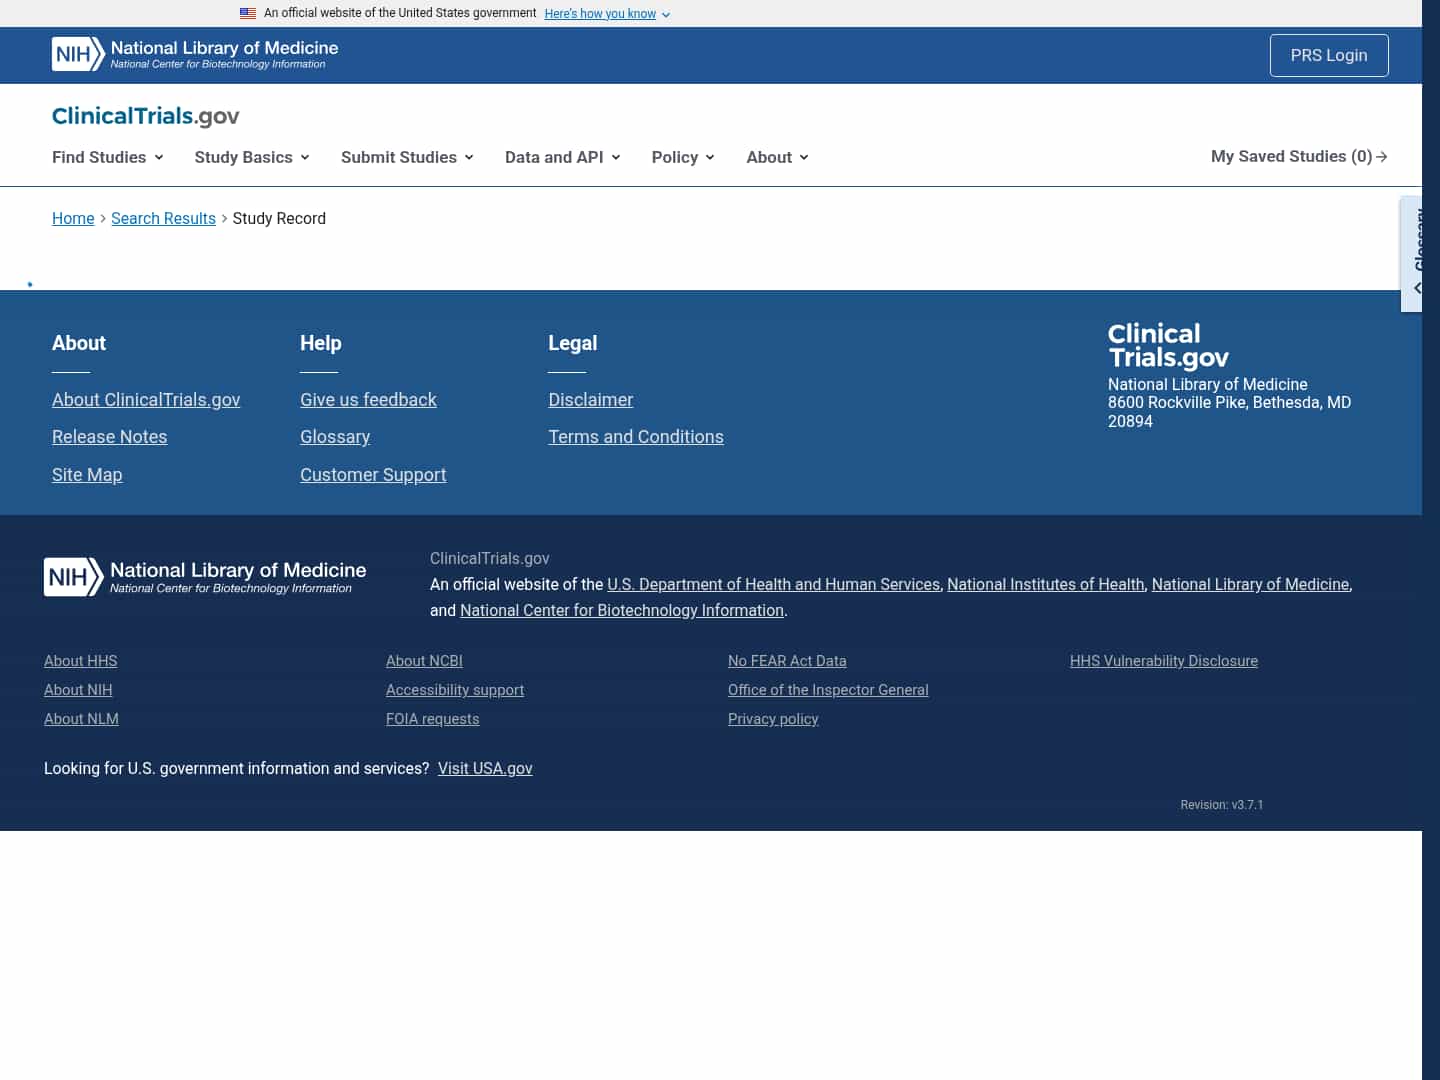Open the Policy dropdown menu
This screenshot has height=1080, width=1440.
pyautogui.click(x=683, y=157)
